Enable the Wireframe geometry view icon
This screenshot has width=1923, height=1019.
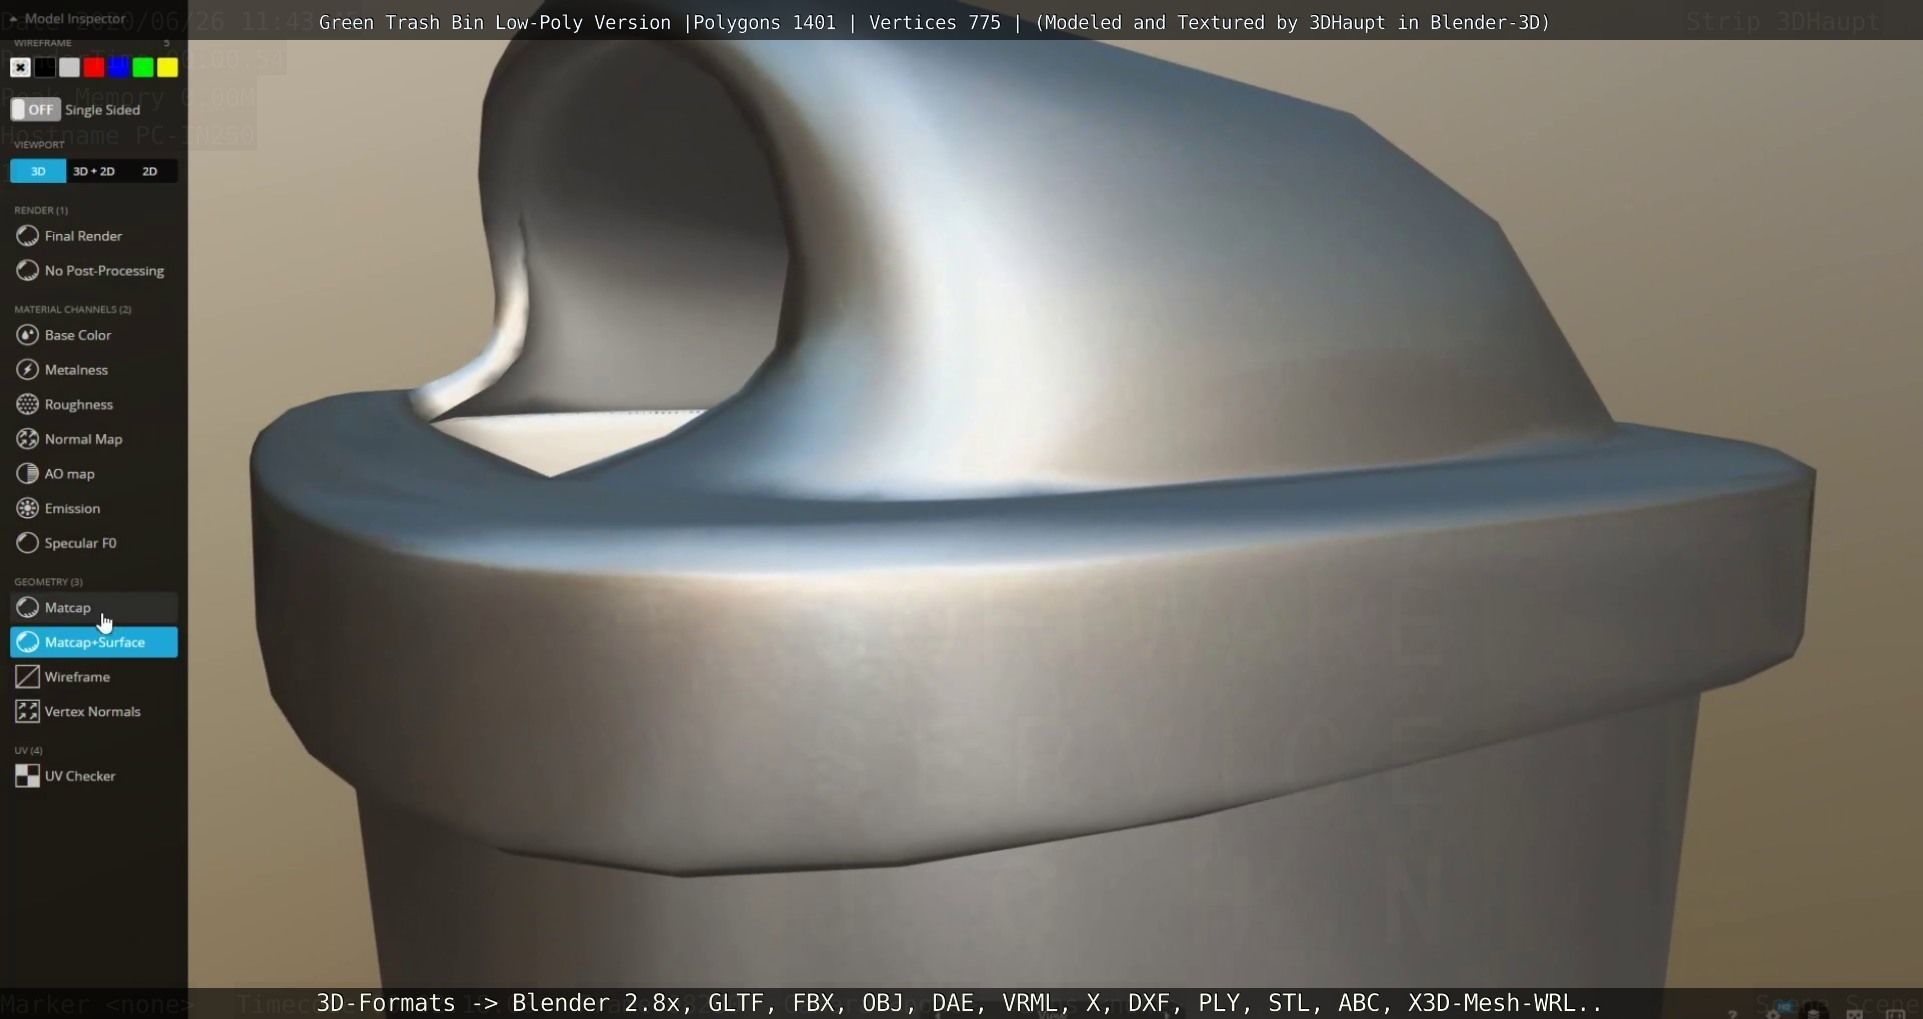[28, 677]
